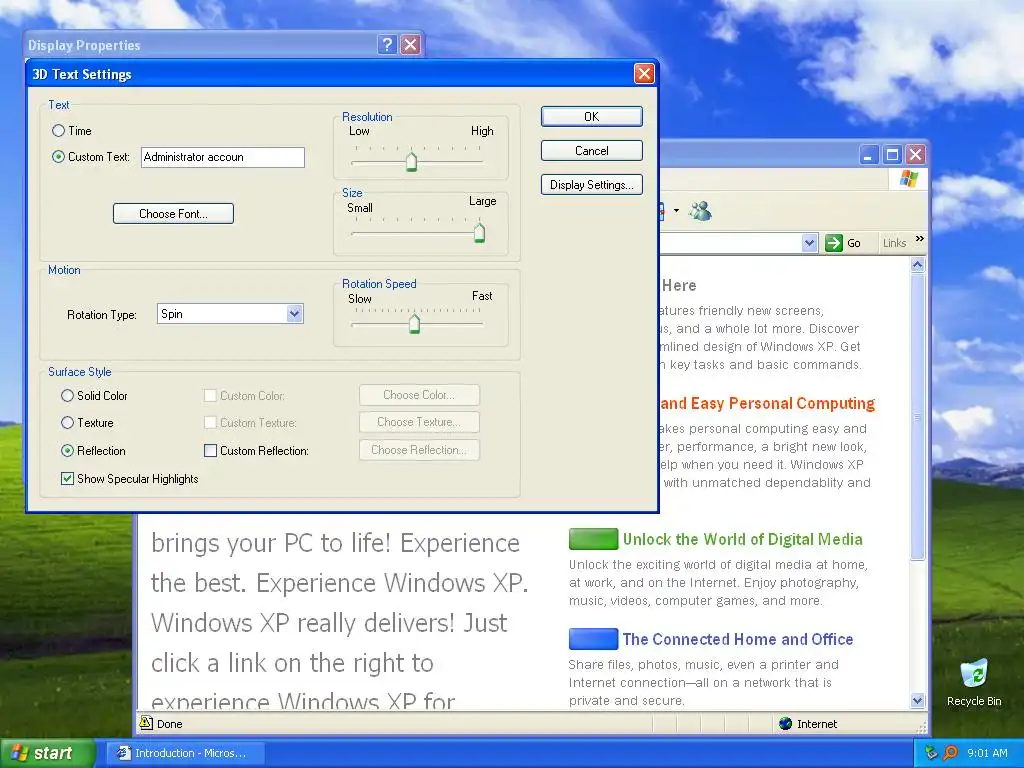This screenshot has width=1024, height=768.
Task: Click the Size slider thumb
Action: 479,232
